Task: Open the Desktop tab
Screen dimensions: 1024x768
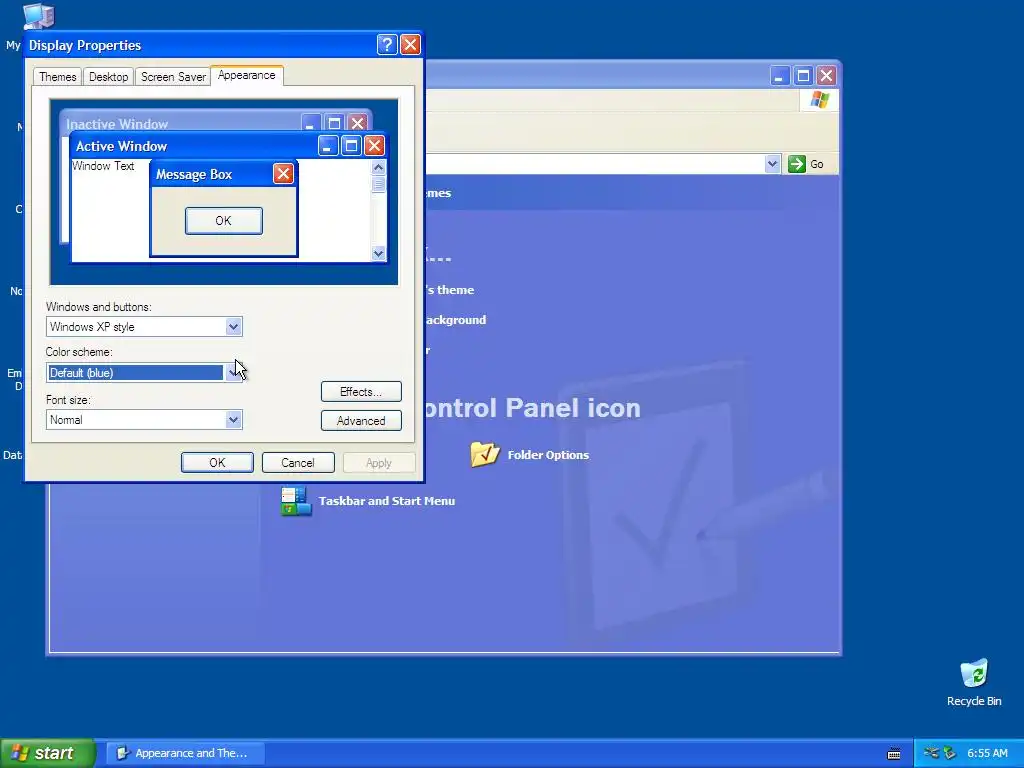Action: [108, 76]
